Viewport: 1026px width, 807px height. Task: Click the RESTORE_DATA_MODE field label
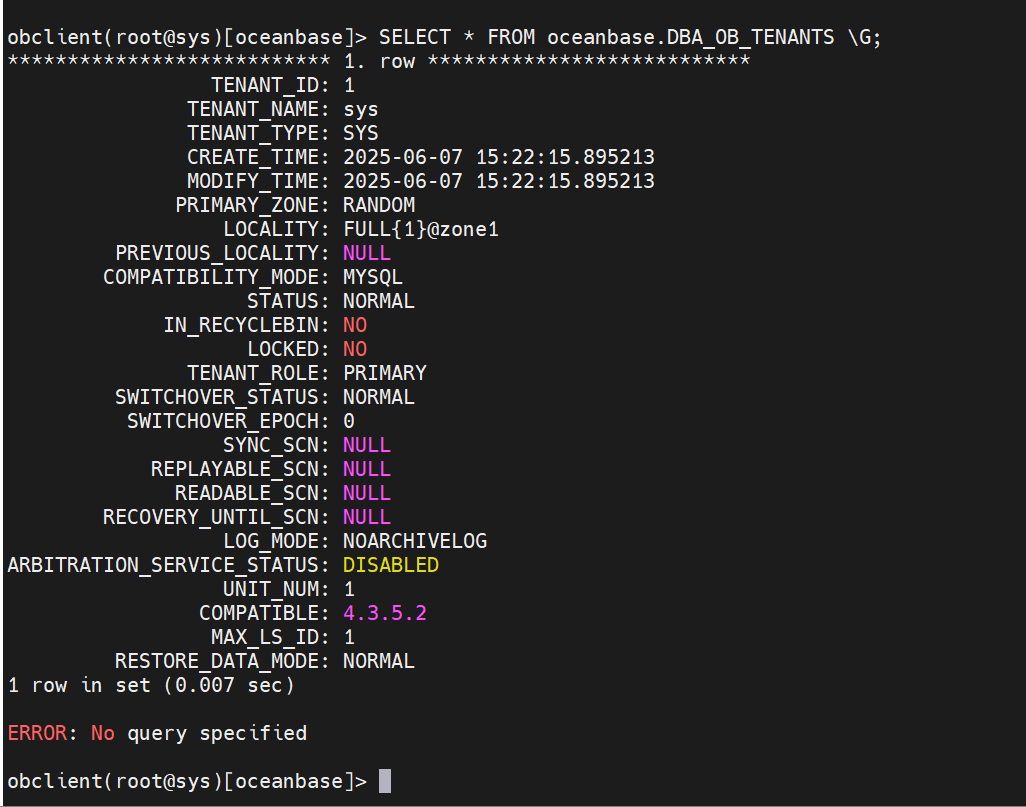coord(222,661)
